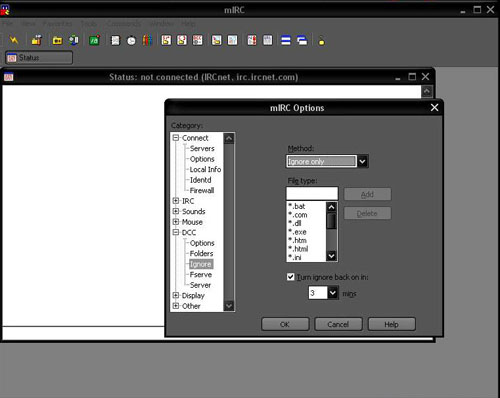Click the Help button in mIRC Options
Screen dimensions: 500x398
click(x=391, y=324)
